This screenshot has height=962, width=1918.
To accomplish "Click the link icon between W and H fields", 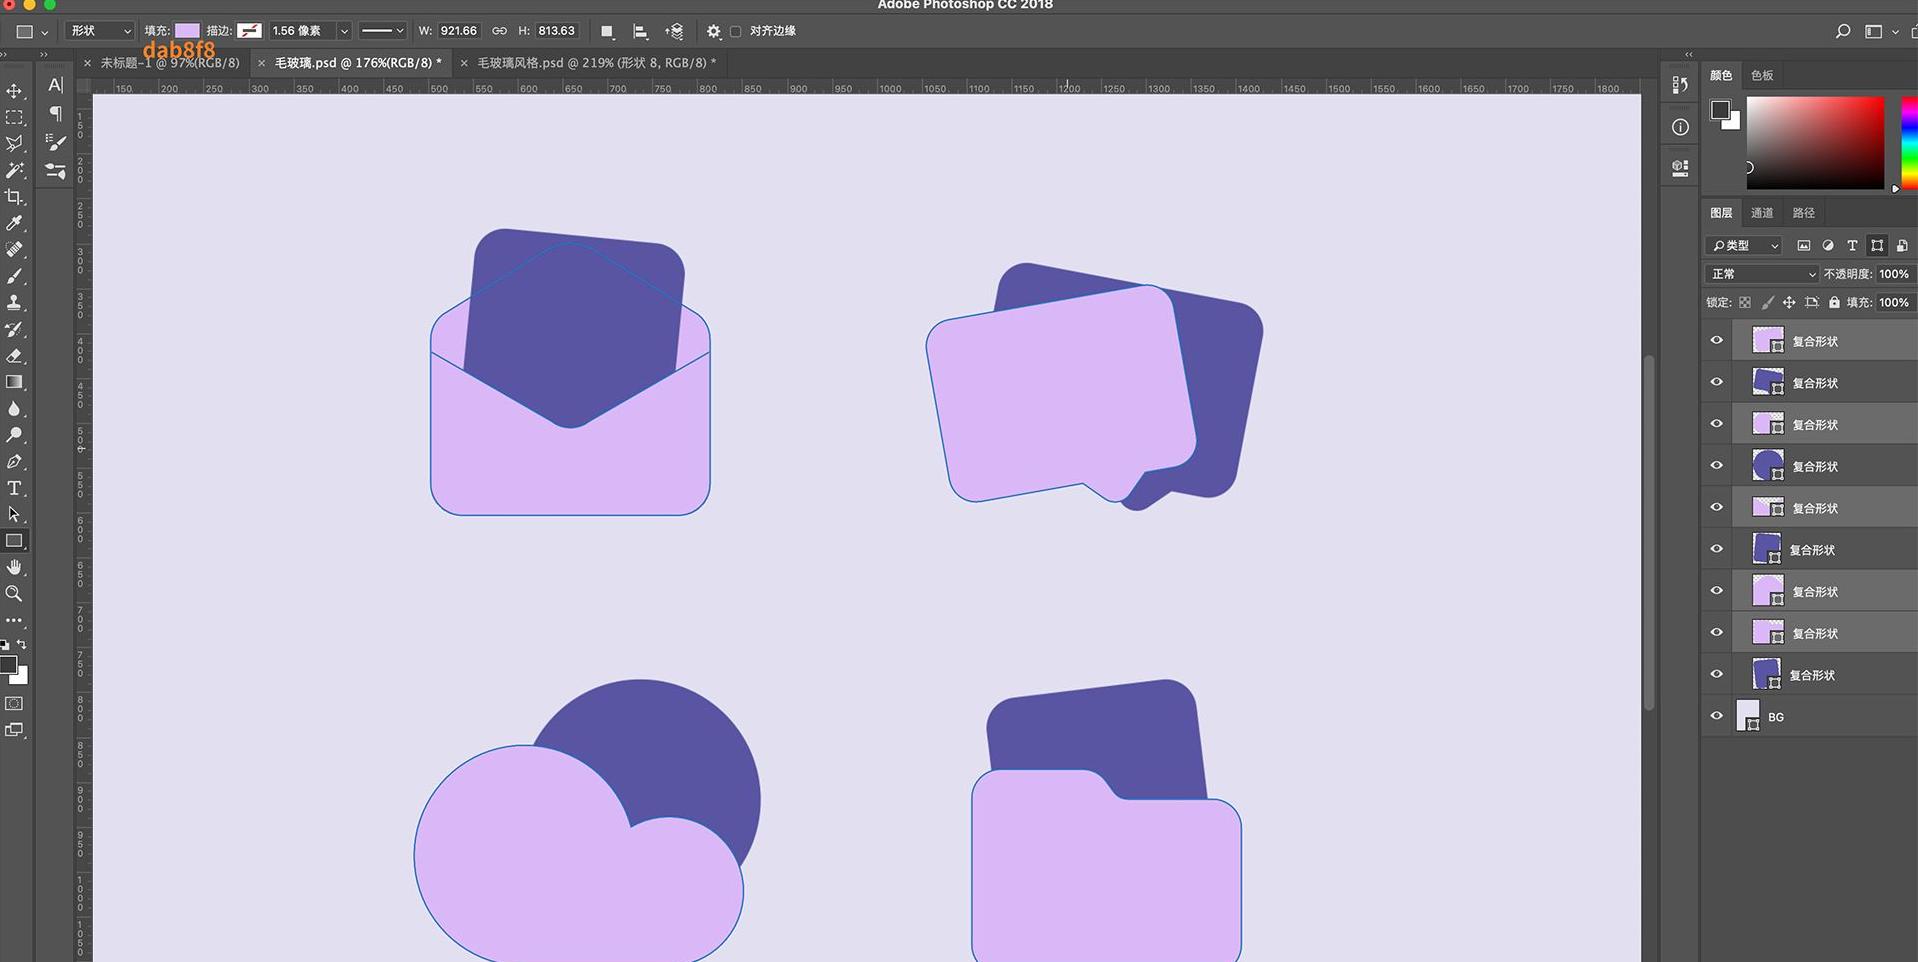I will coord(499,30).
